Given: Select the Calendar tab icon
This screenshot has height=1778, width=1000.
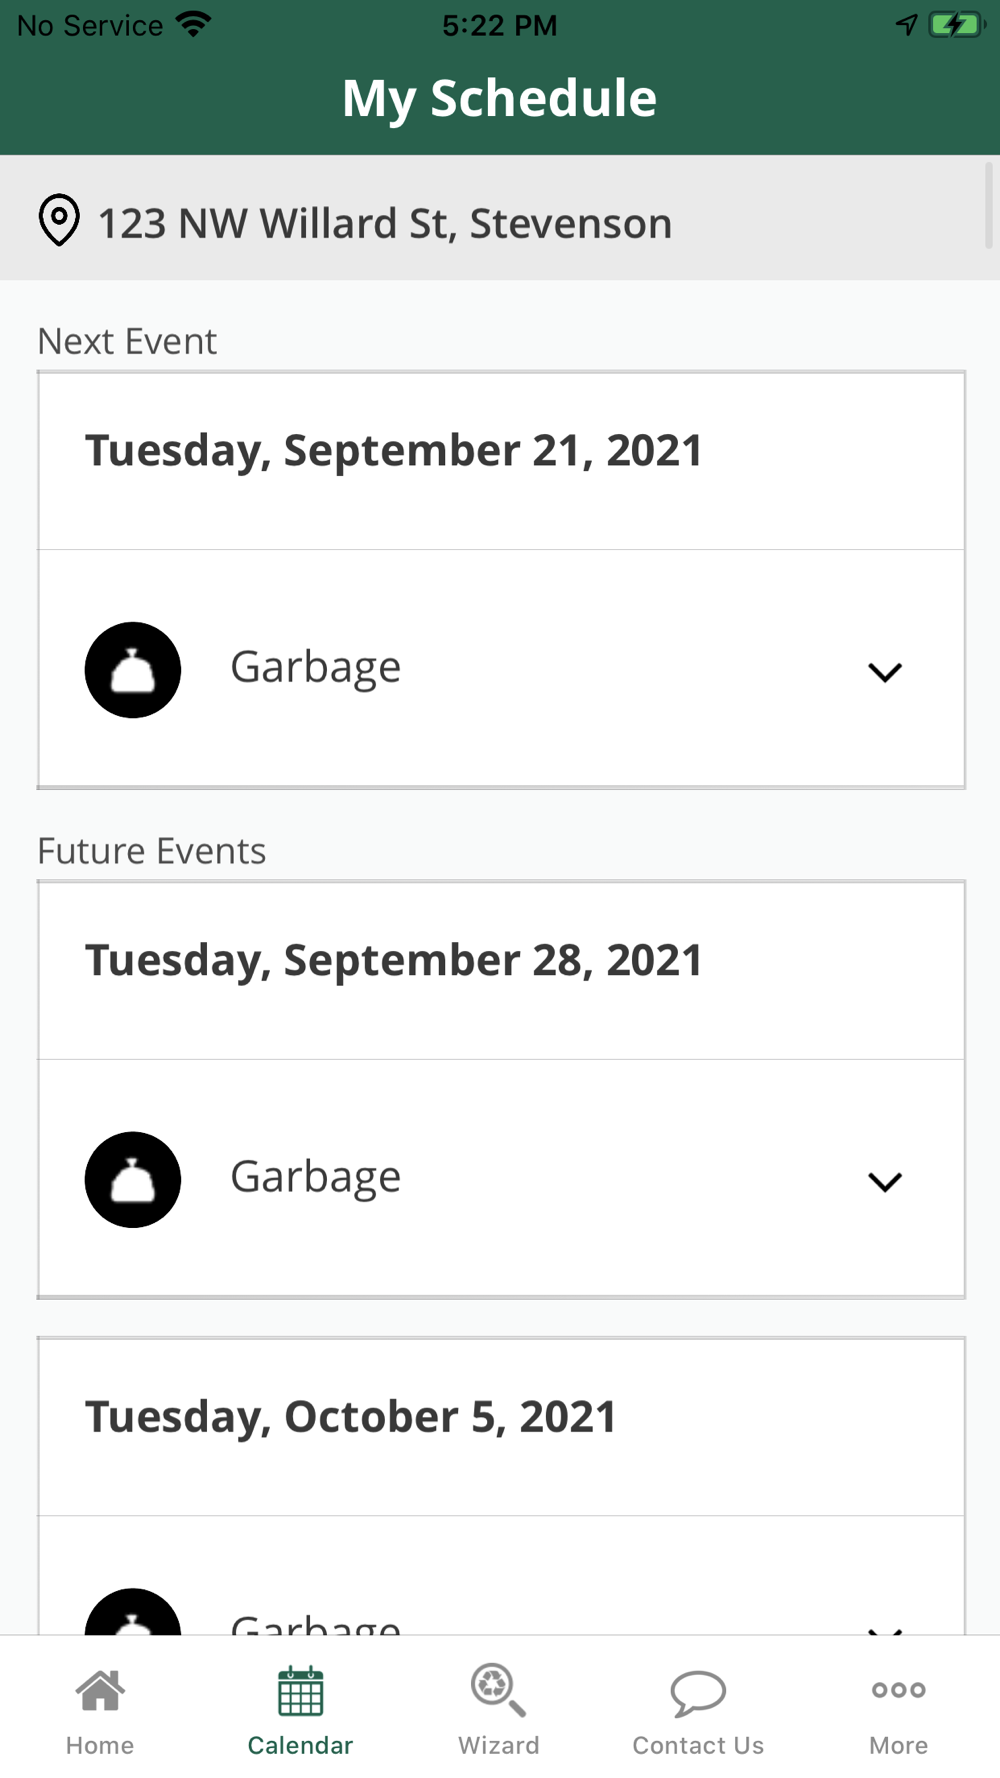Looking at the screenshot, I should pyautogui.click(x=300, y=1692).
